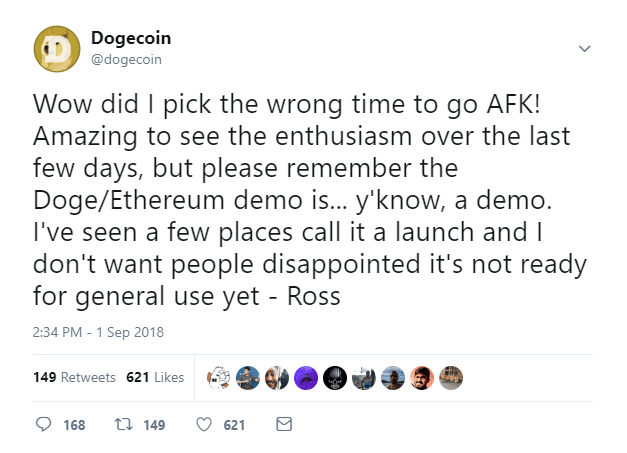627x453 pixels.
Task: Click the purple liker avatar
Action: coord(306,376)
